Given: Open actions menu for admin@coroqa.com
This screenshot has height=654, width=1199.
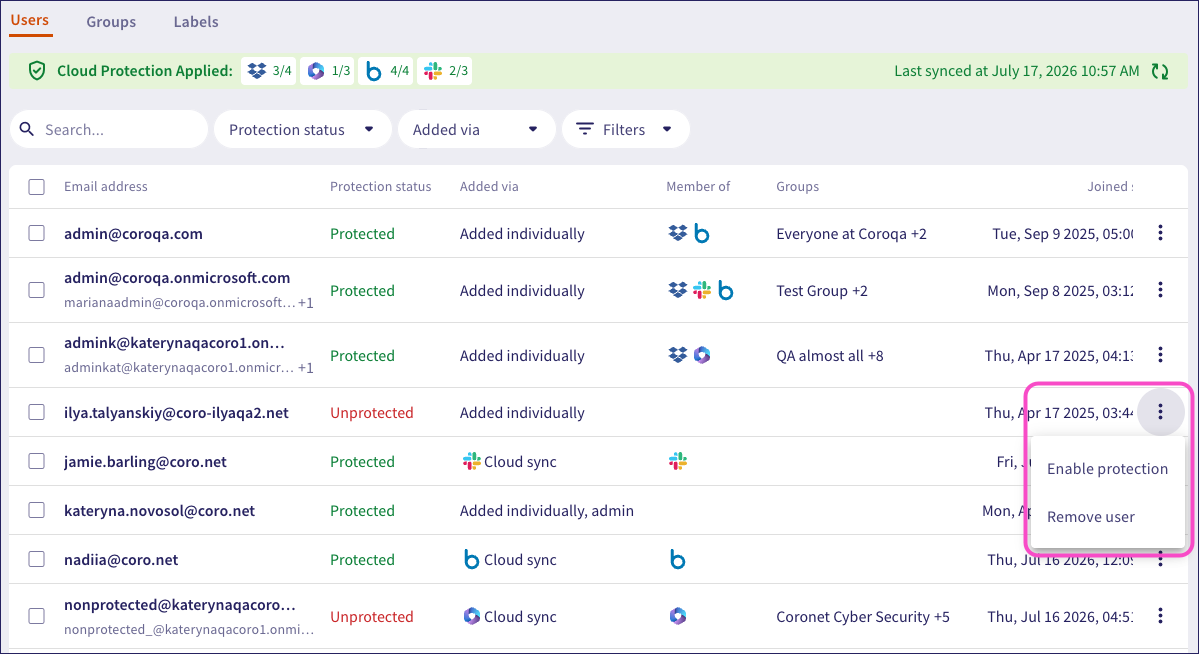Looking at the screenshot, I should point(1160,233).
